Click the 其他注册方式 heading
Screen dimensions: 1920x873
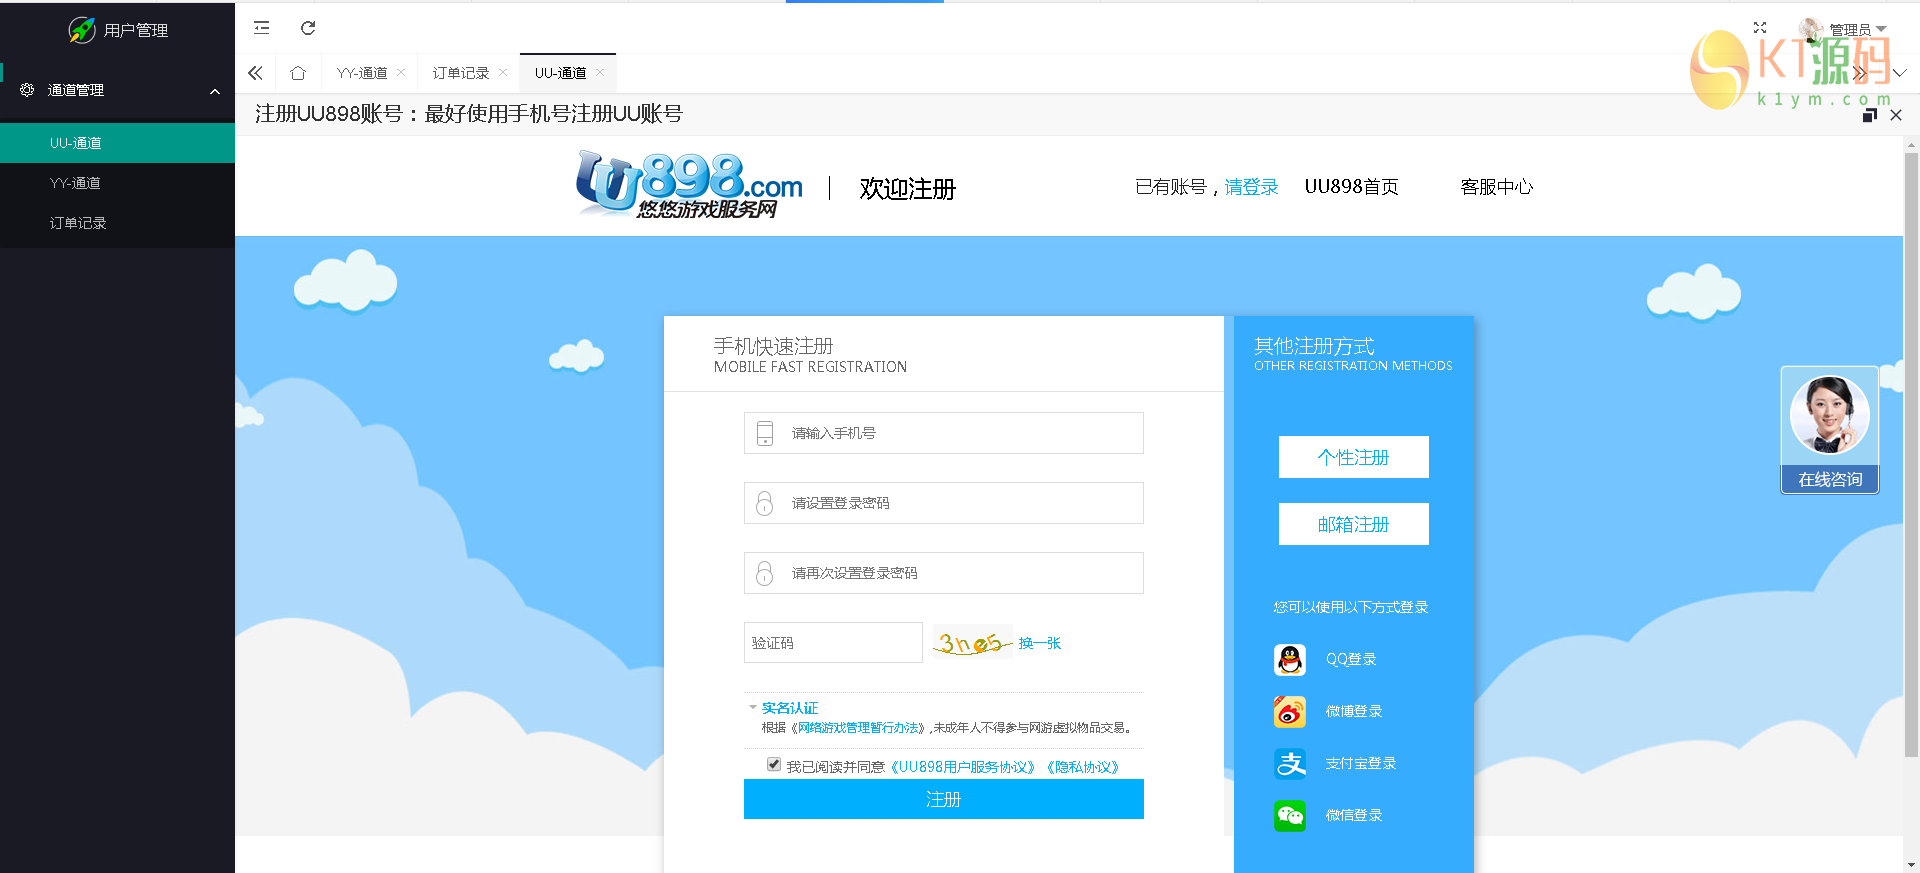coord(1314,346)
